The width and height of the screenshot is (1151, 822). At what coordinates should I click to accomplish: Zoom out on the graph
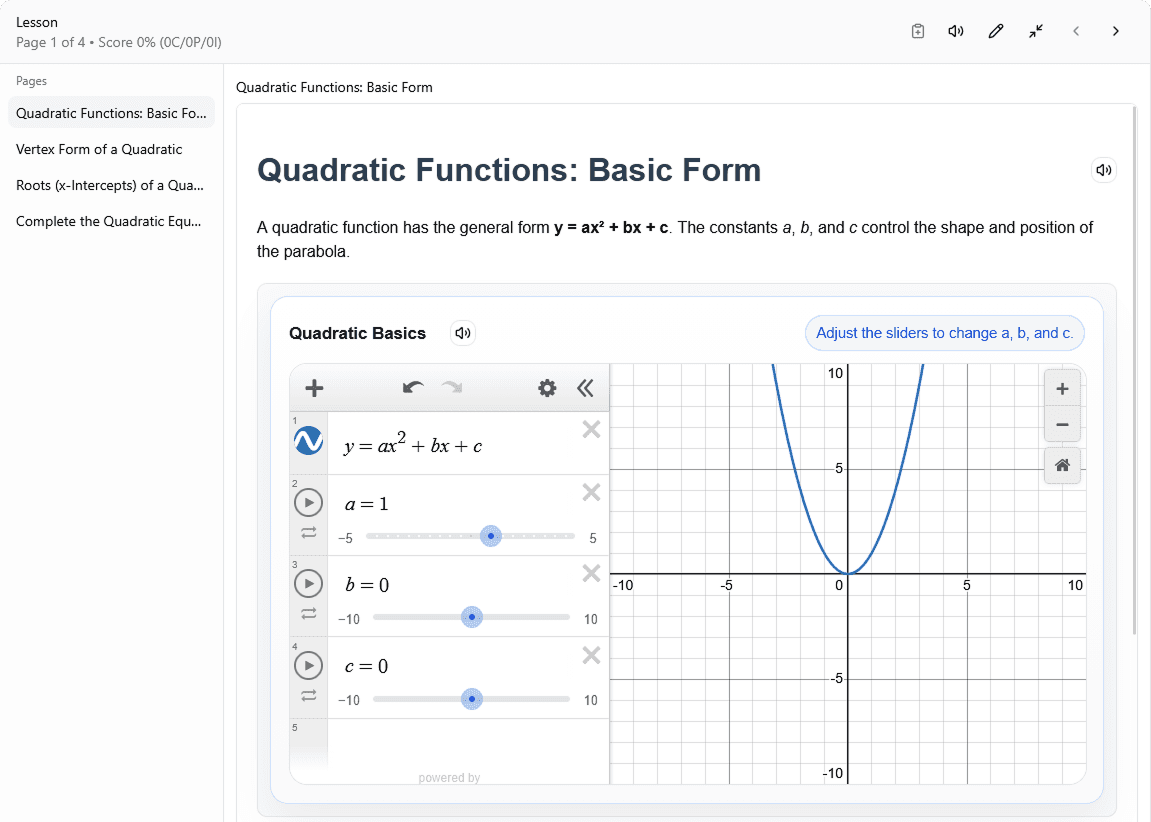pyautogui.click(x=1062, y=424)
